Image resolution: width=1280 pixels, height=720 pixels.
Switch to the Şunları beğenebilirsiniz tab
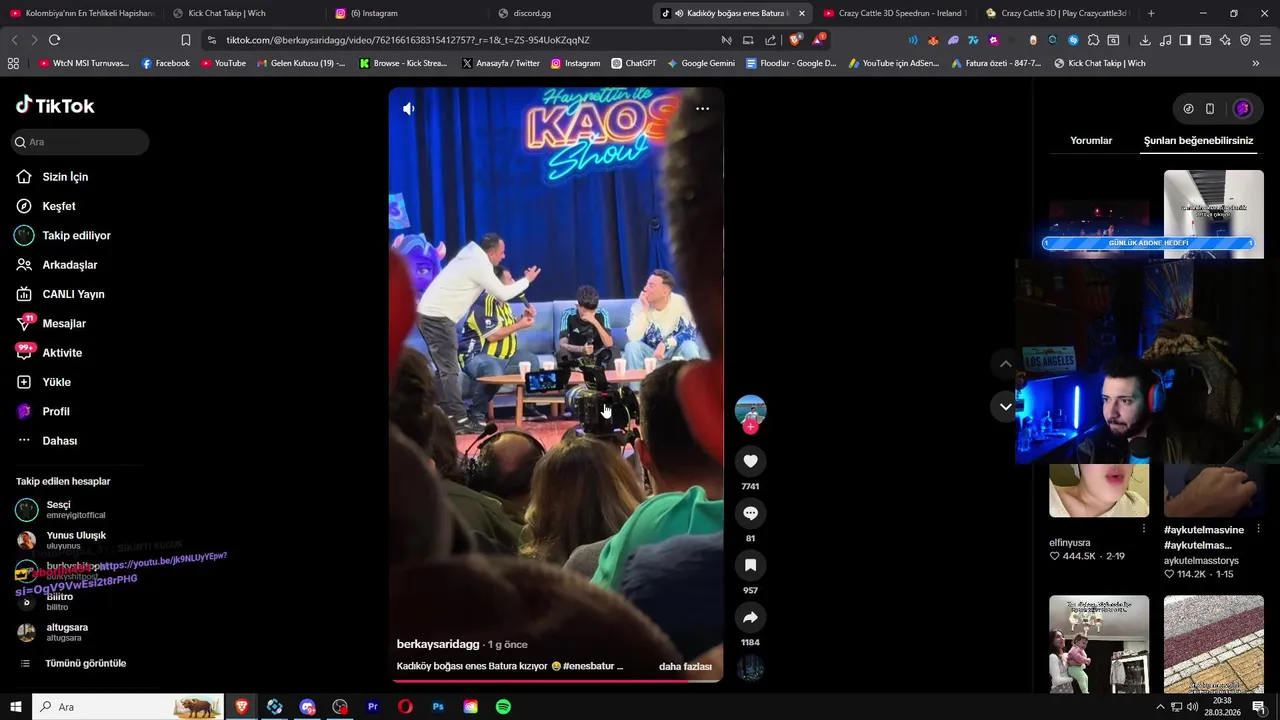coord(1198,141)
